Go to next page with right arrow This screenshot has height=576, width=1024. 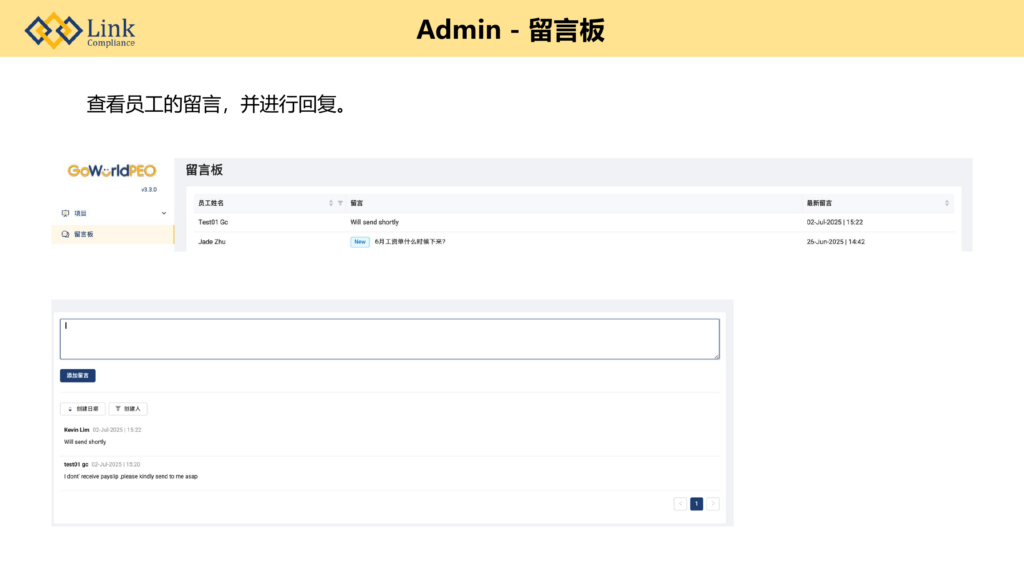[x=713, y=504]
